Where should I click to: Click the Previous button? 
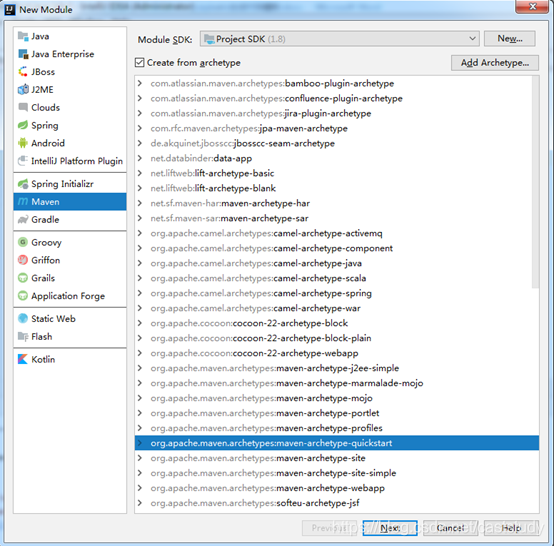tap(329, 528)
